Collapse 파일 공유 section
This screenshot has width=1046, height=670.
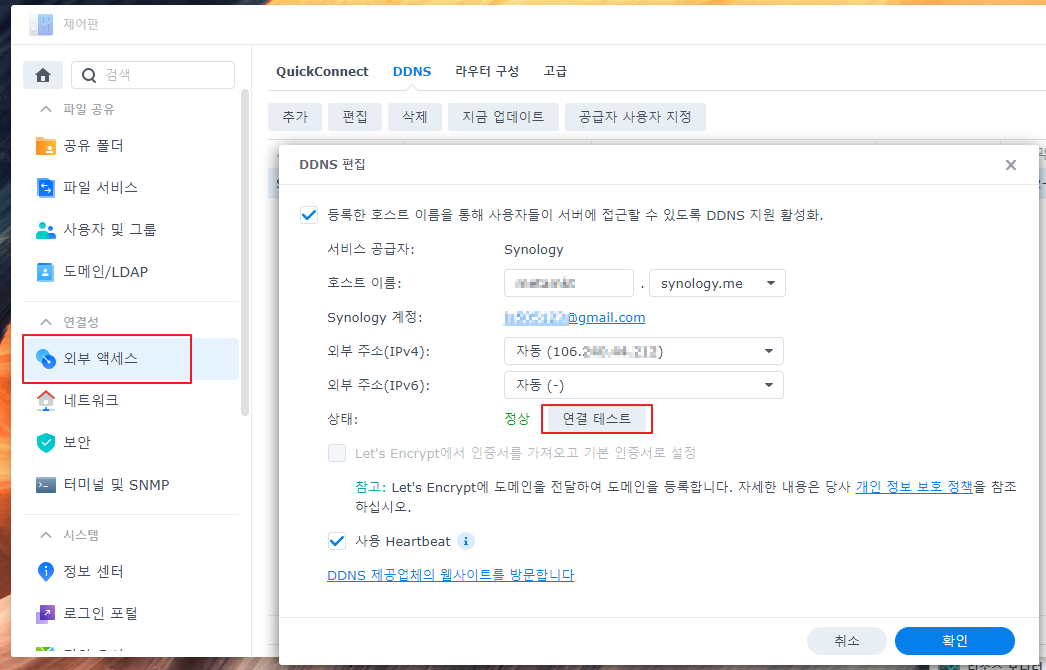[x=45, y=109]
